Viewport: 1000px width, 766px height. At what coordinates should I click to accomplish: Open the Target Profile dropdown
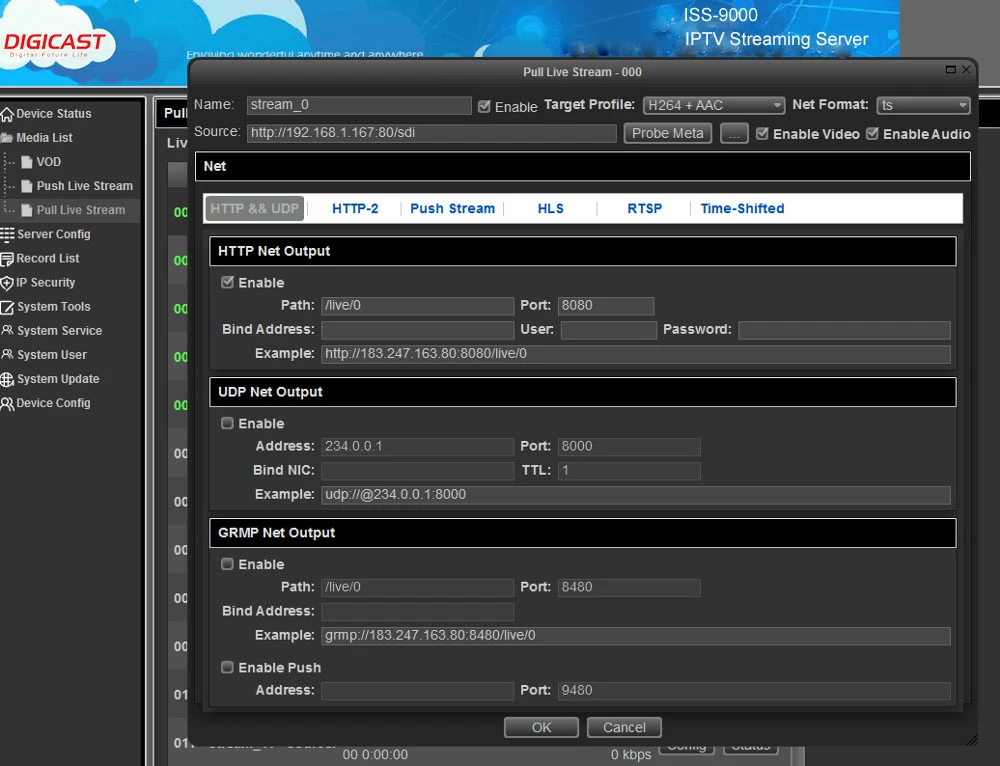pos(713,105)
